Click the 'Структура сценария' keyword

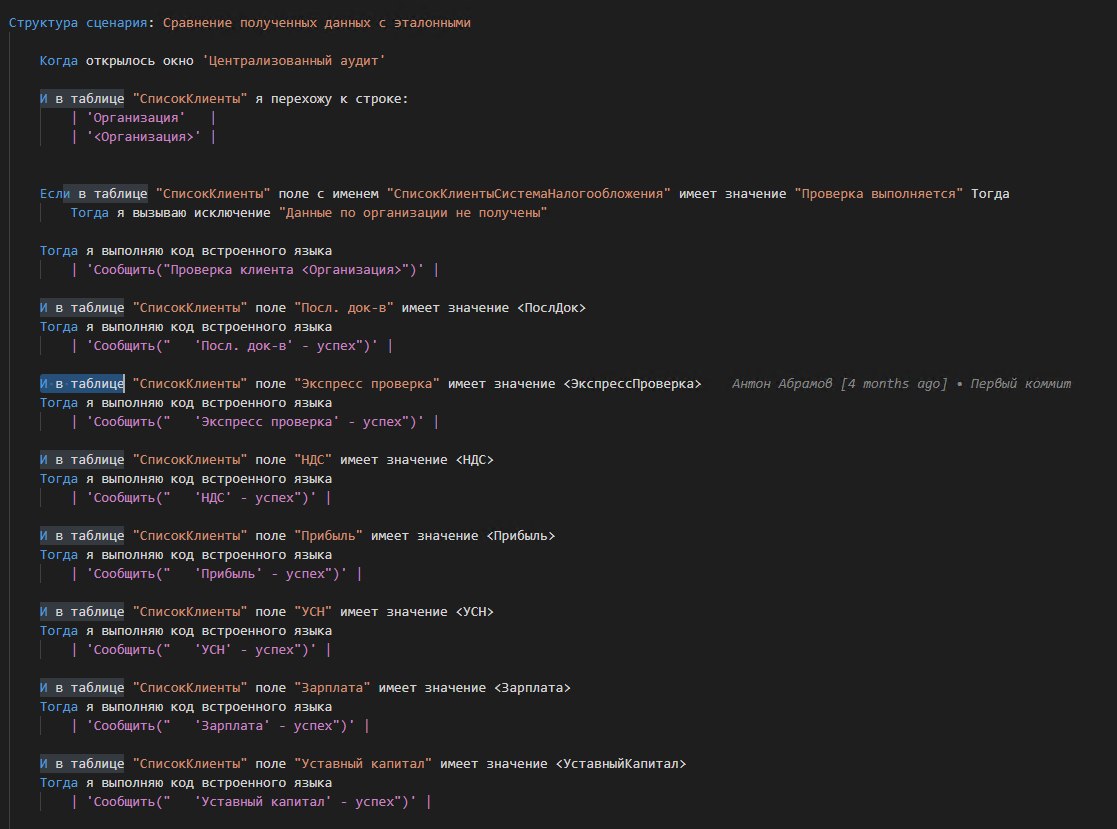tap(78, 23)
